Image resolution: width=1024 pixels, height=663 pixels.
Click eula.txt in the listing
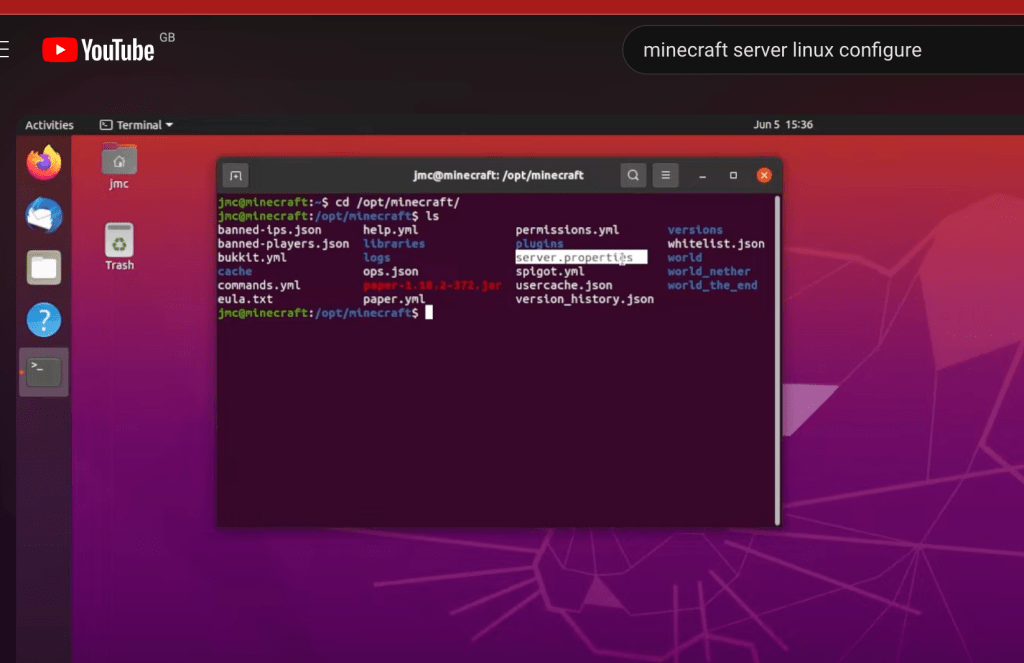pos(245,299)
